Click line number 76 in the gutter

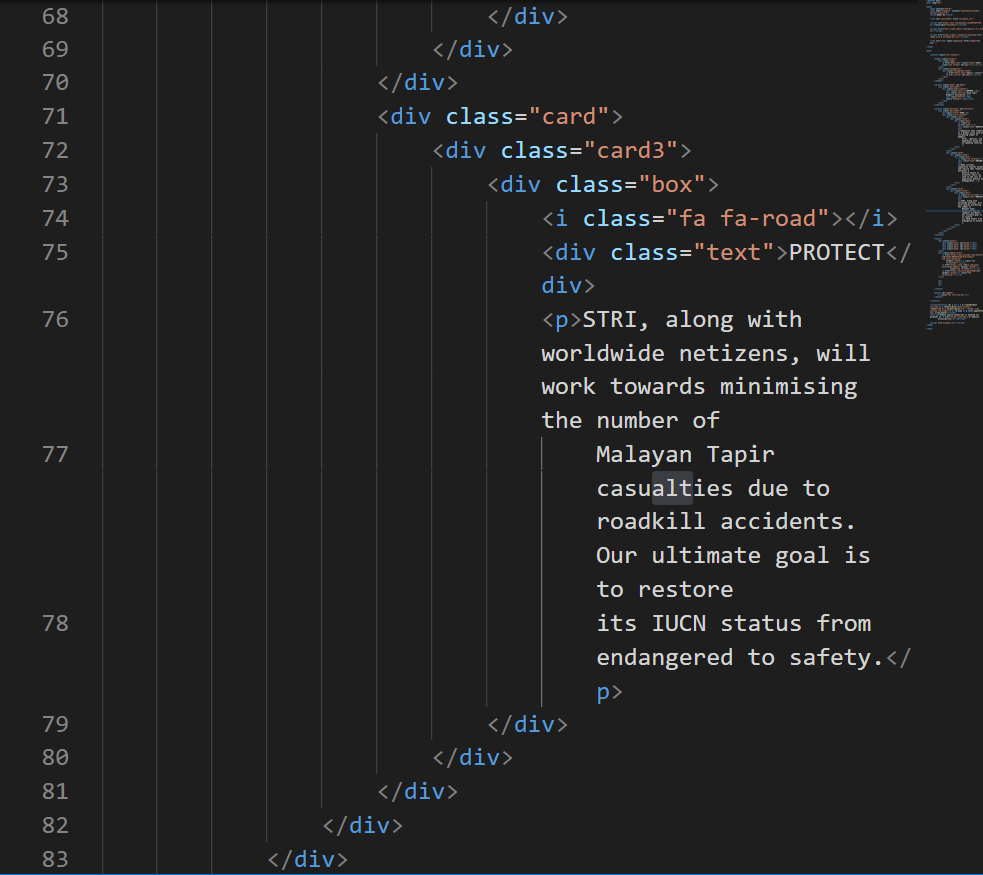[55, 320]
